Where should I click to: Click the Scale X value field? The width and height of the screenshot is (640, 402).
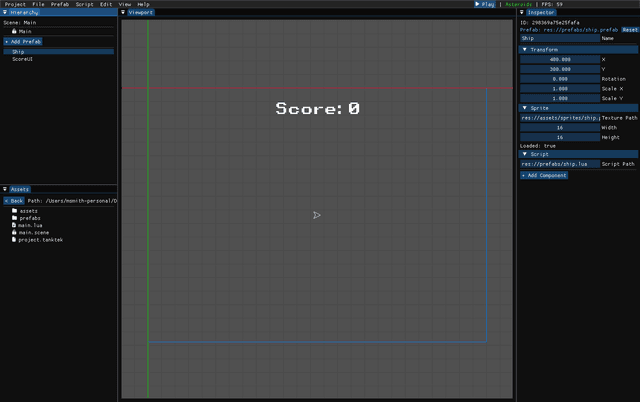560,89
